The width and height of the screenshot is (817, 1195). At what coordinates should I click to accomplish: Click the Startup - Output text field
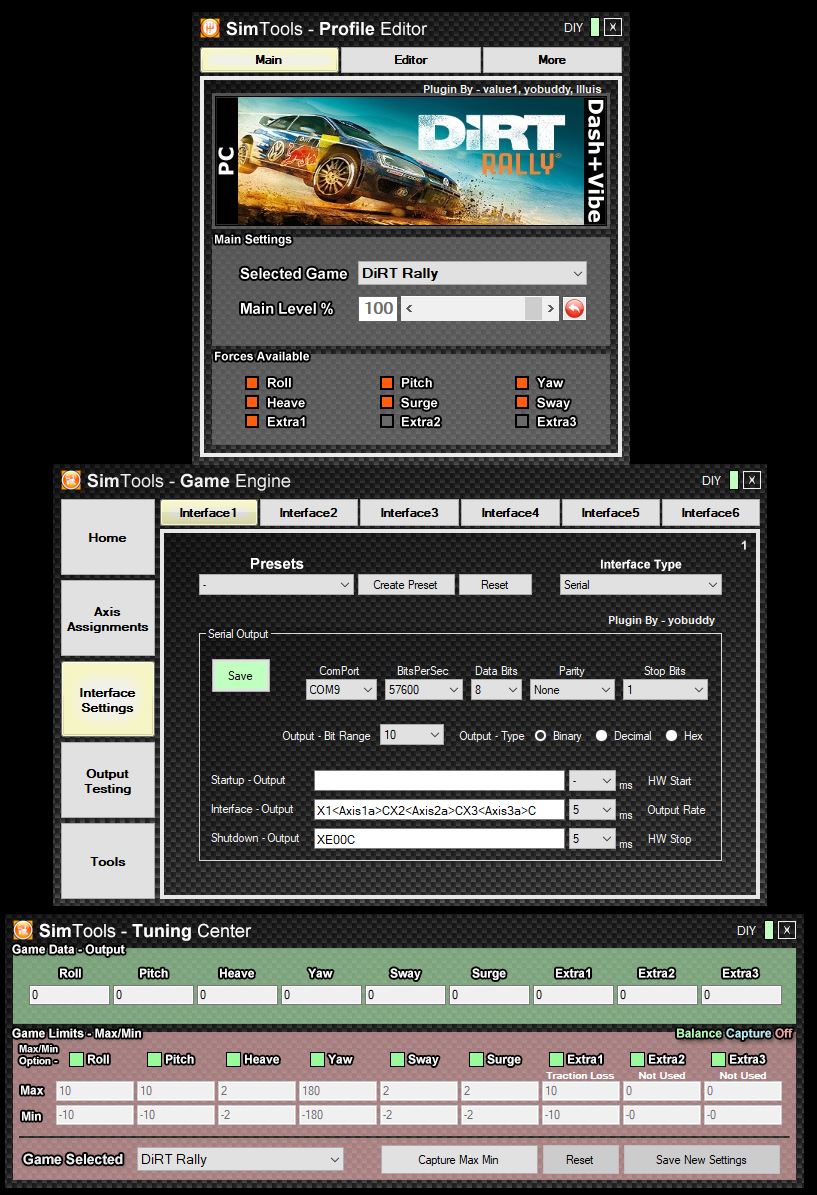pos(439,780)
